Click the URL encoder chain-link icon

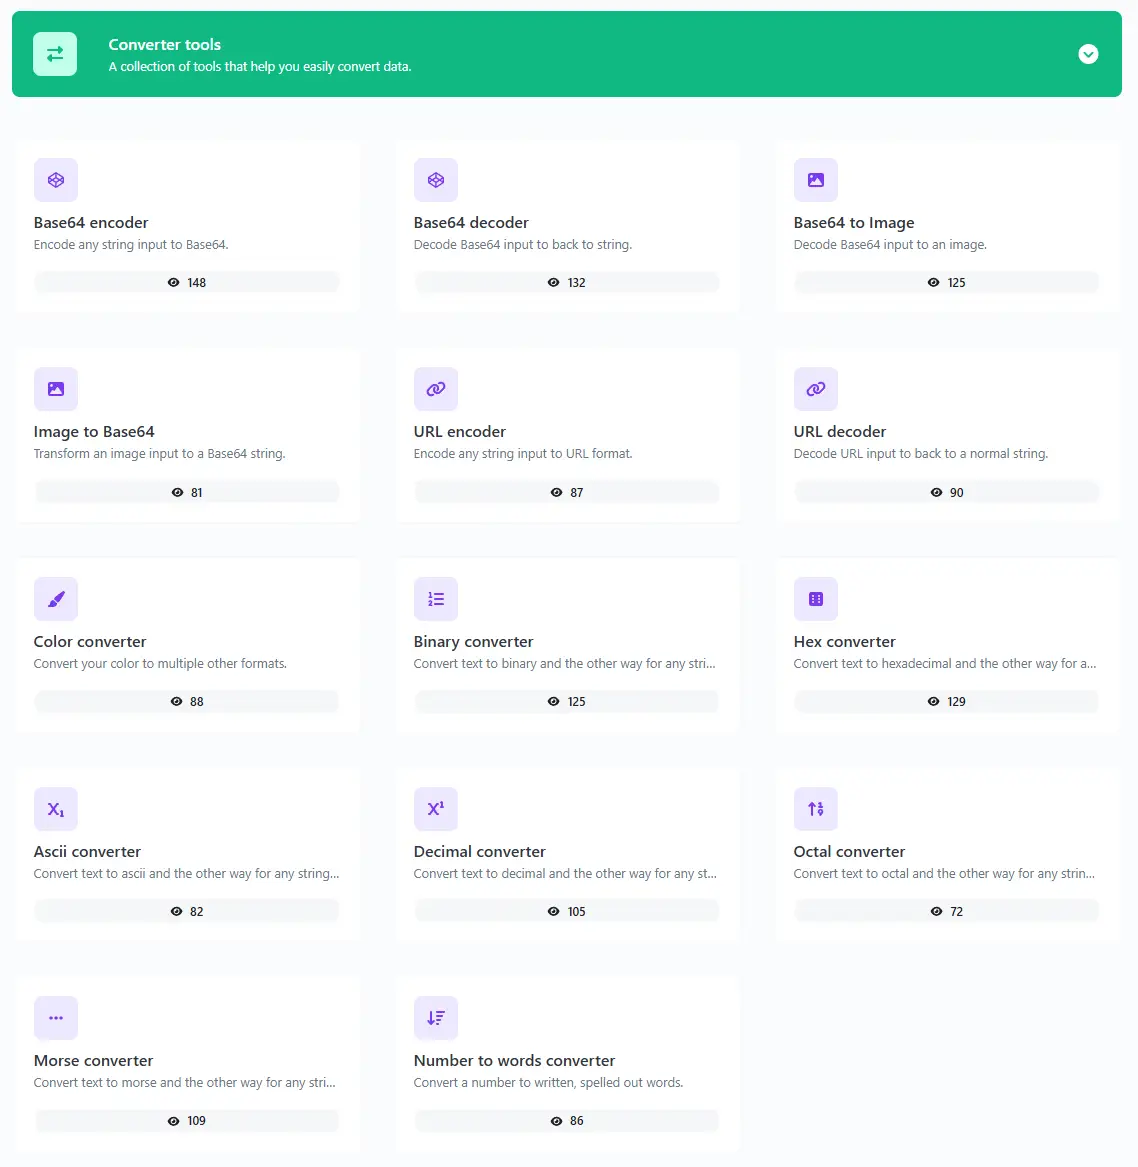[x=436, y=389]
